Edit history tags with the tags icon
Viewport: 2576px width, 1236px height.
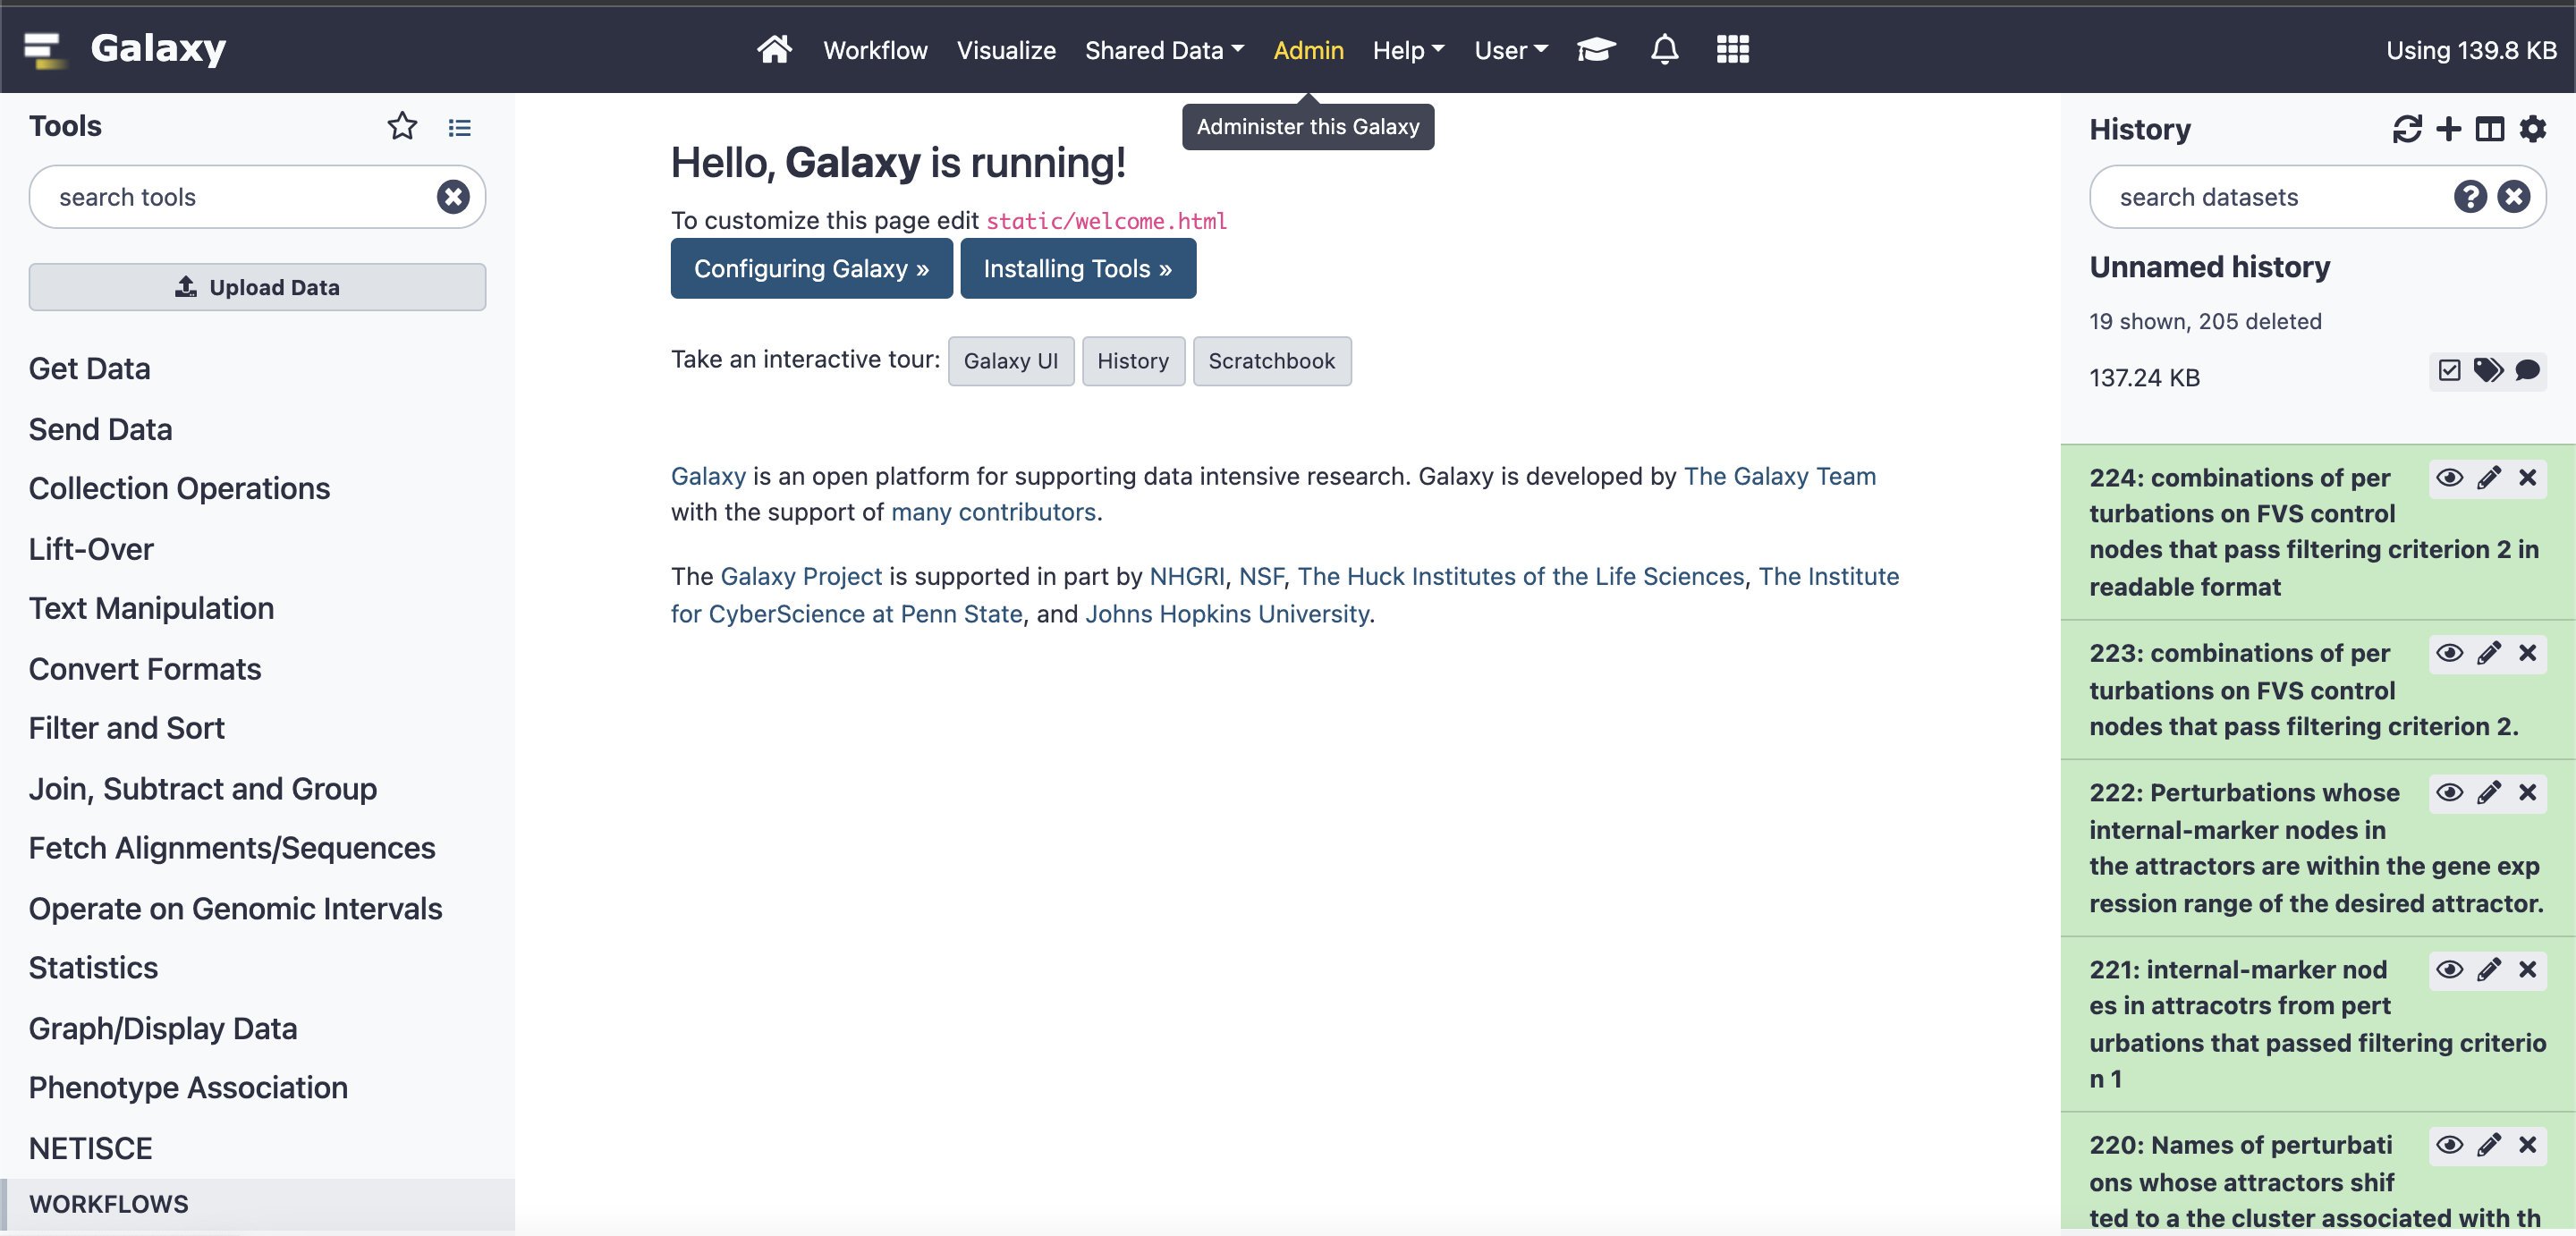coord(2488,371)
